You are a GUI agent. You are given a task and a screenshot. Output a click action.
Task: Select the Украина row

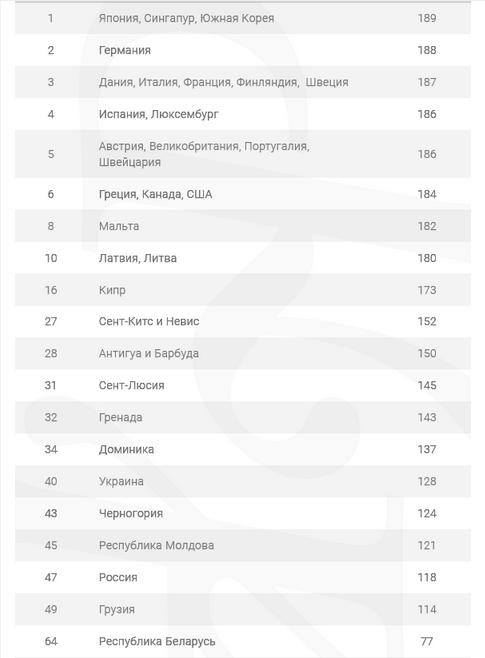(243, 481)
